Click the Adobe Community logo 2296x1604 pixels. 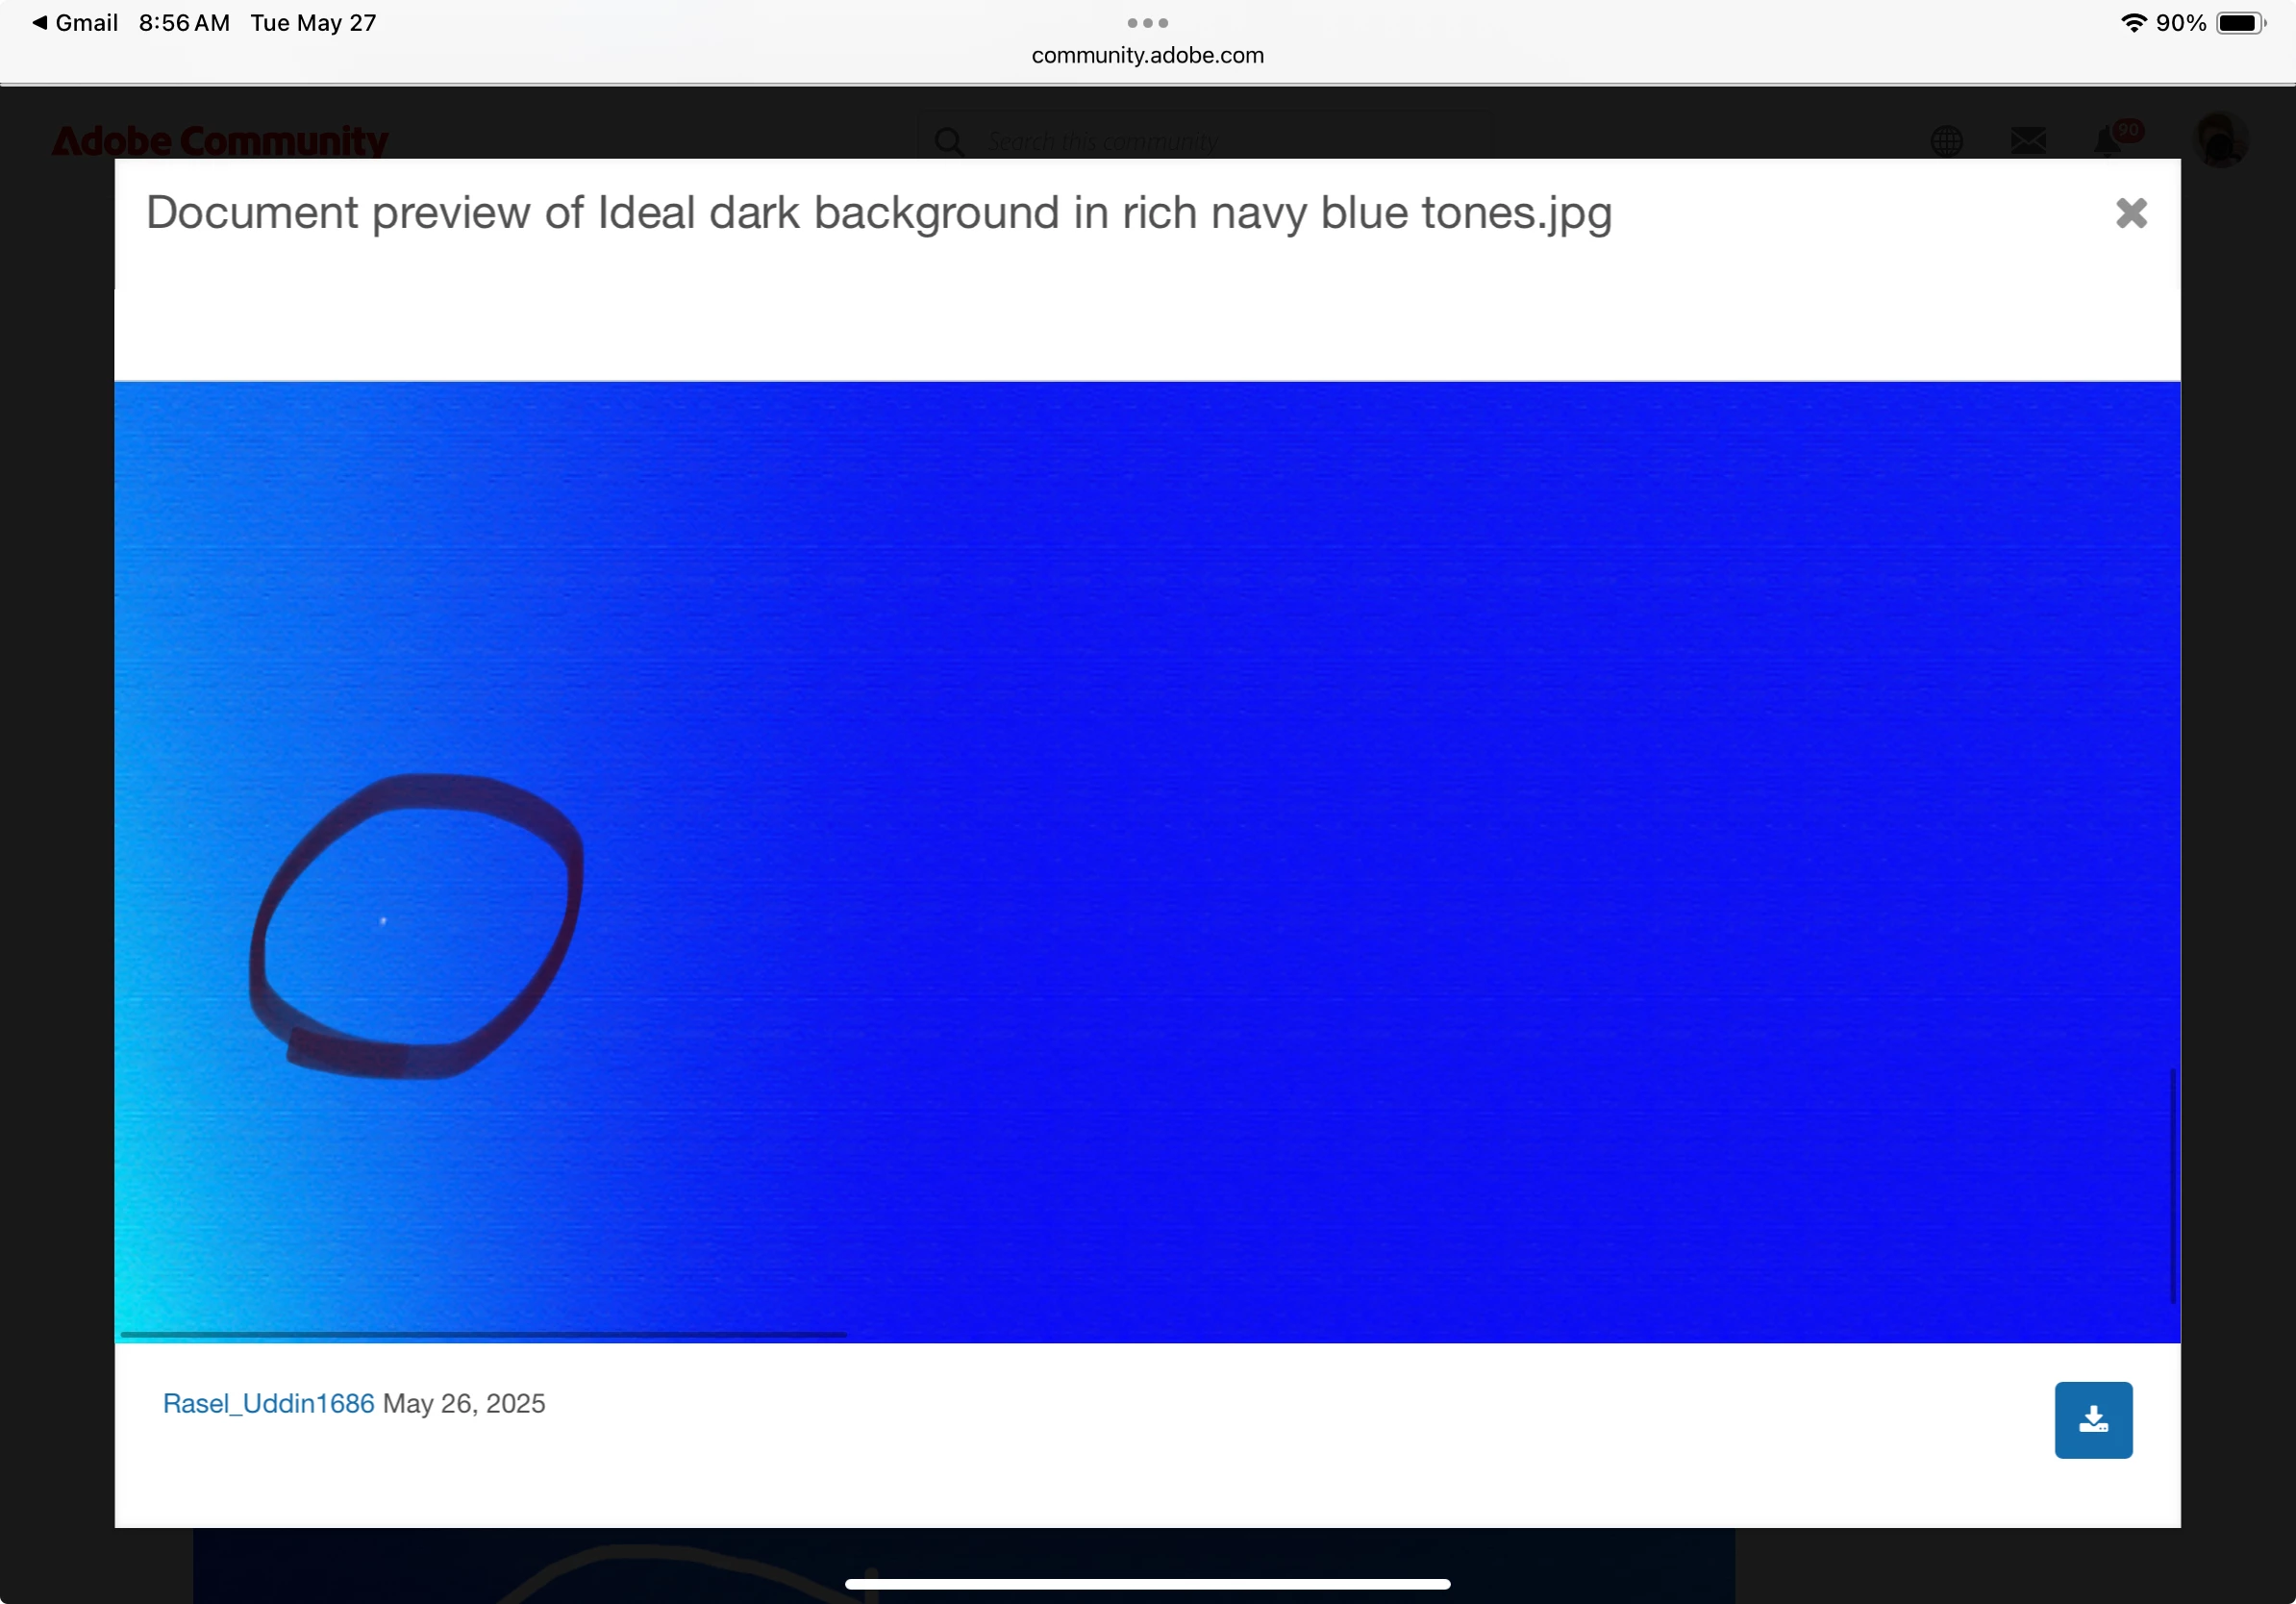[220, 141]
